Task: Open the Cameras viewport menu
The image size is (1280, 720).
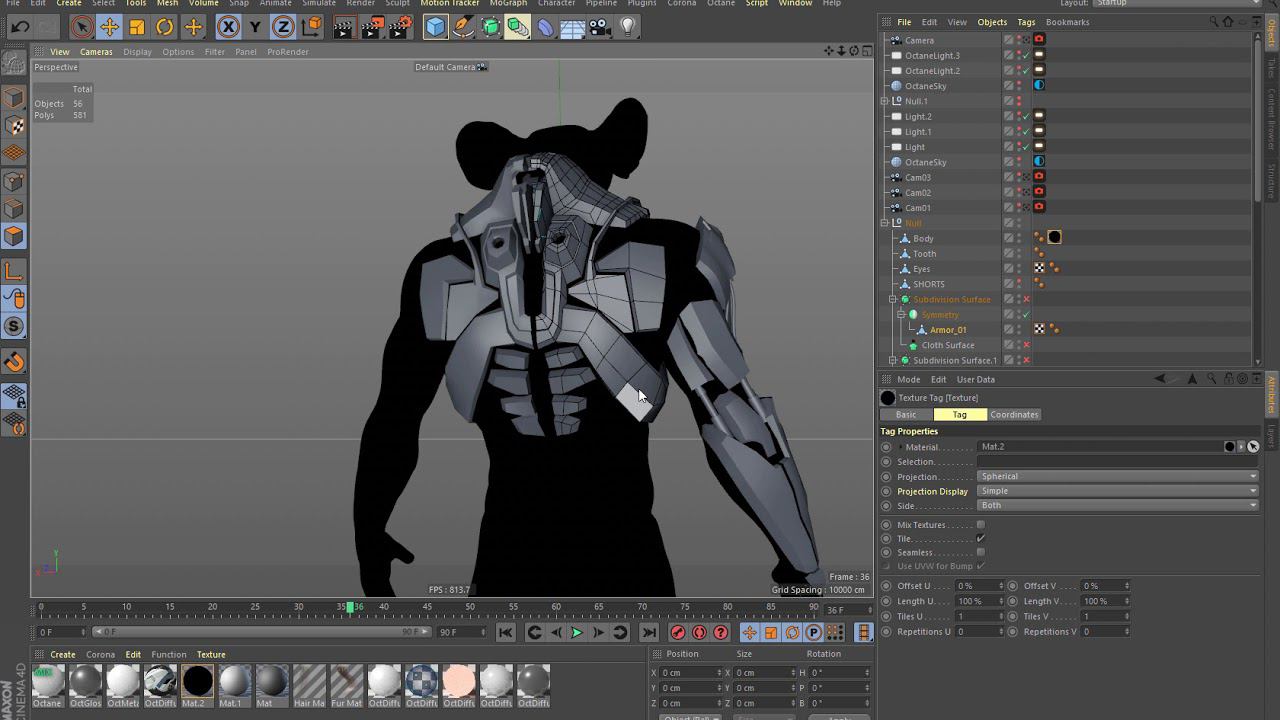Action: click(96, 52)
